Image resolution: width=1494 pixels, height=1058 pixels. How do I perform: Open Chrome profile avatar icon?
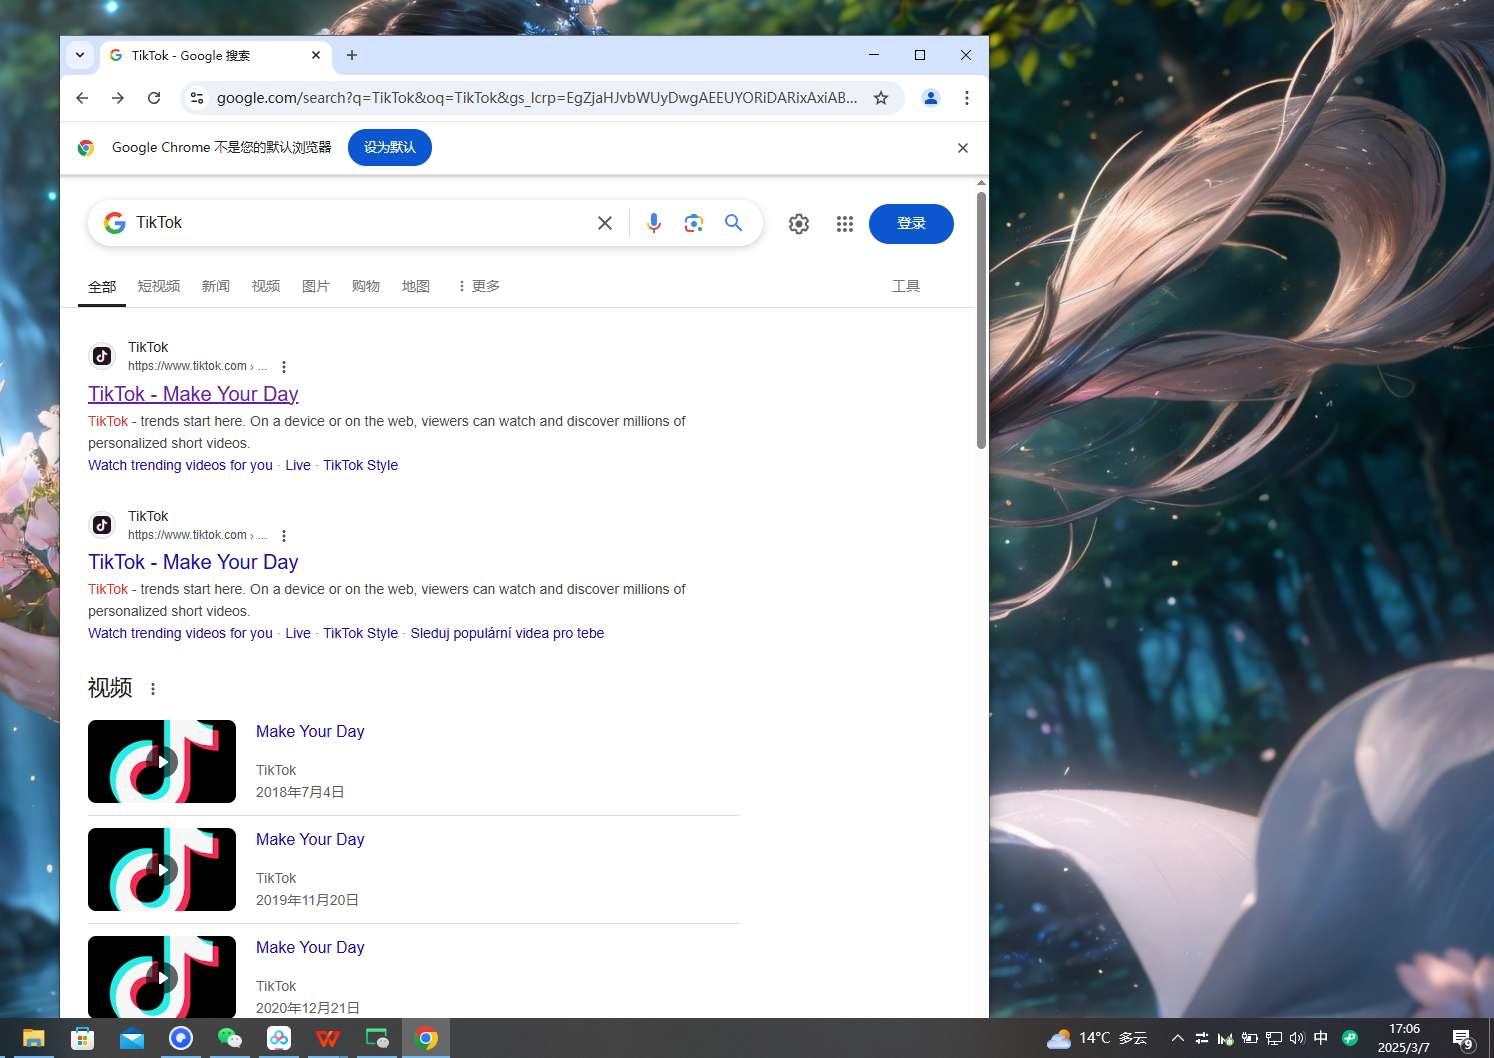pos(931,98)
